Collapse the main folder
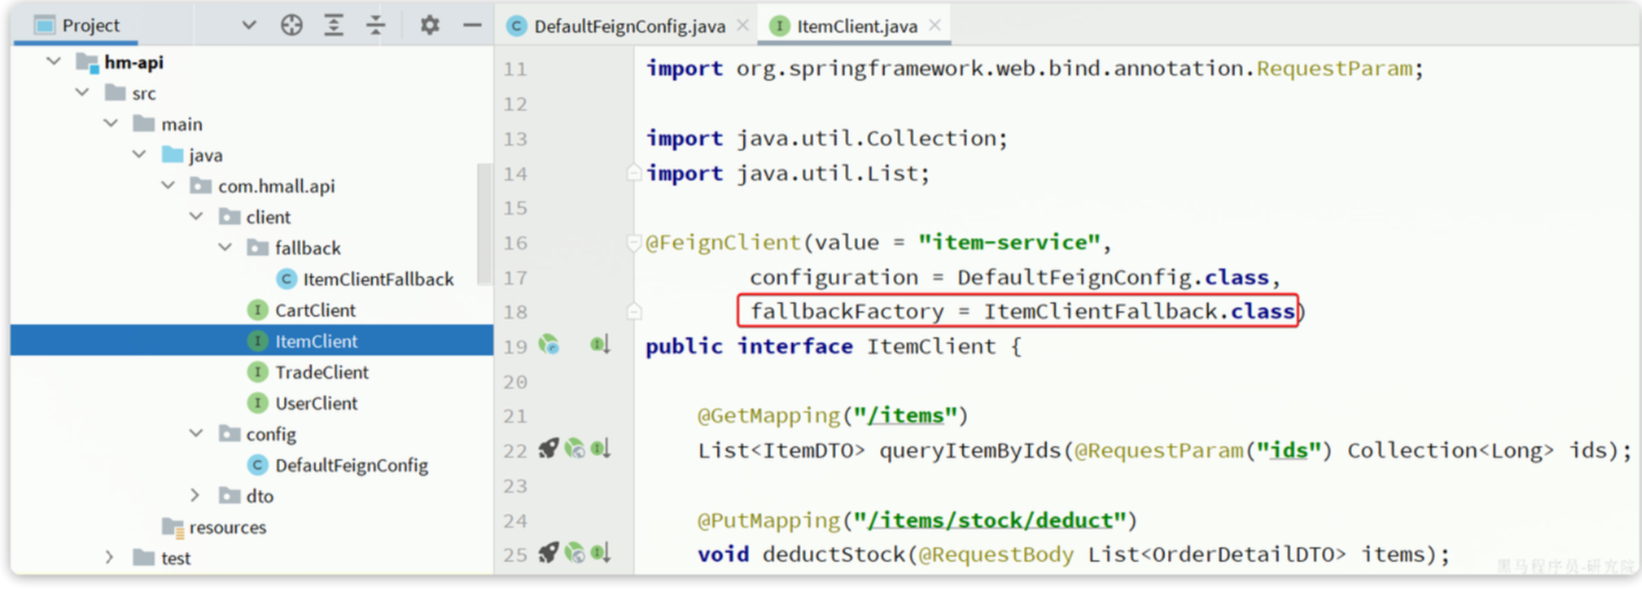Viewport: 1642px width, 590px height. (111, 124)
